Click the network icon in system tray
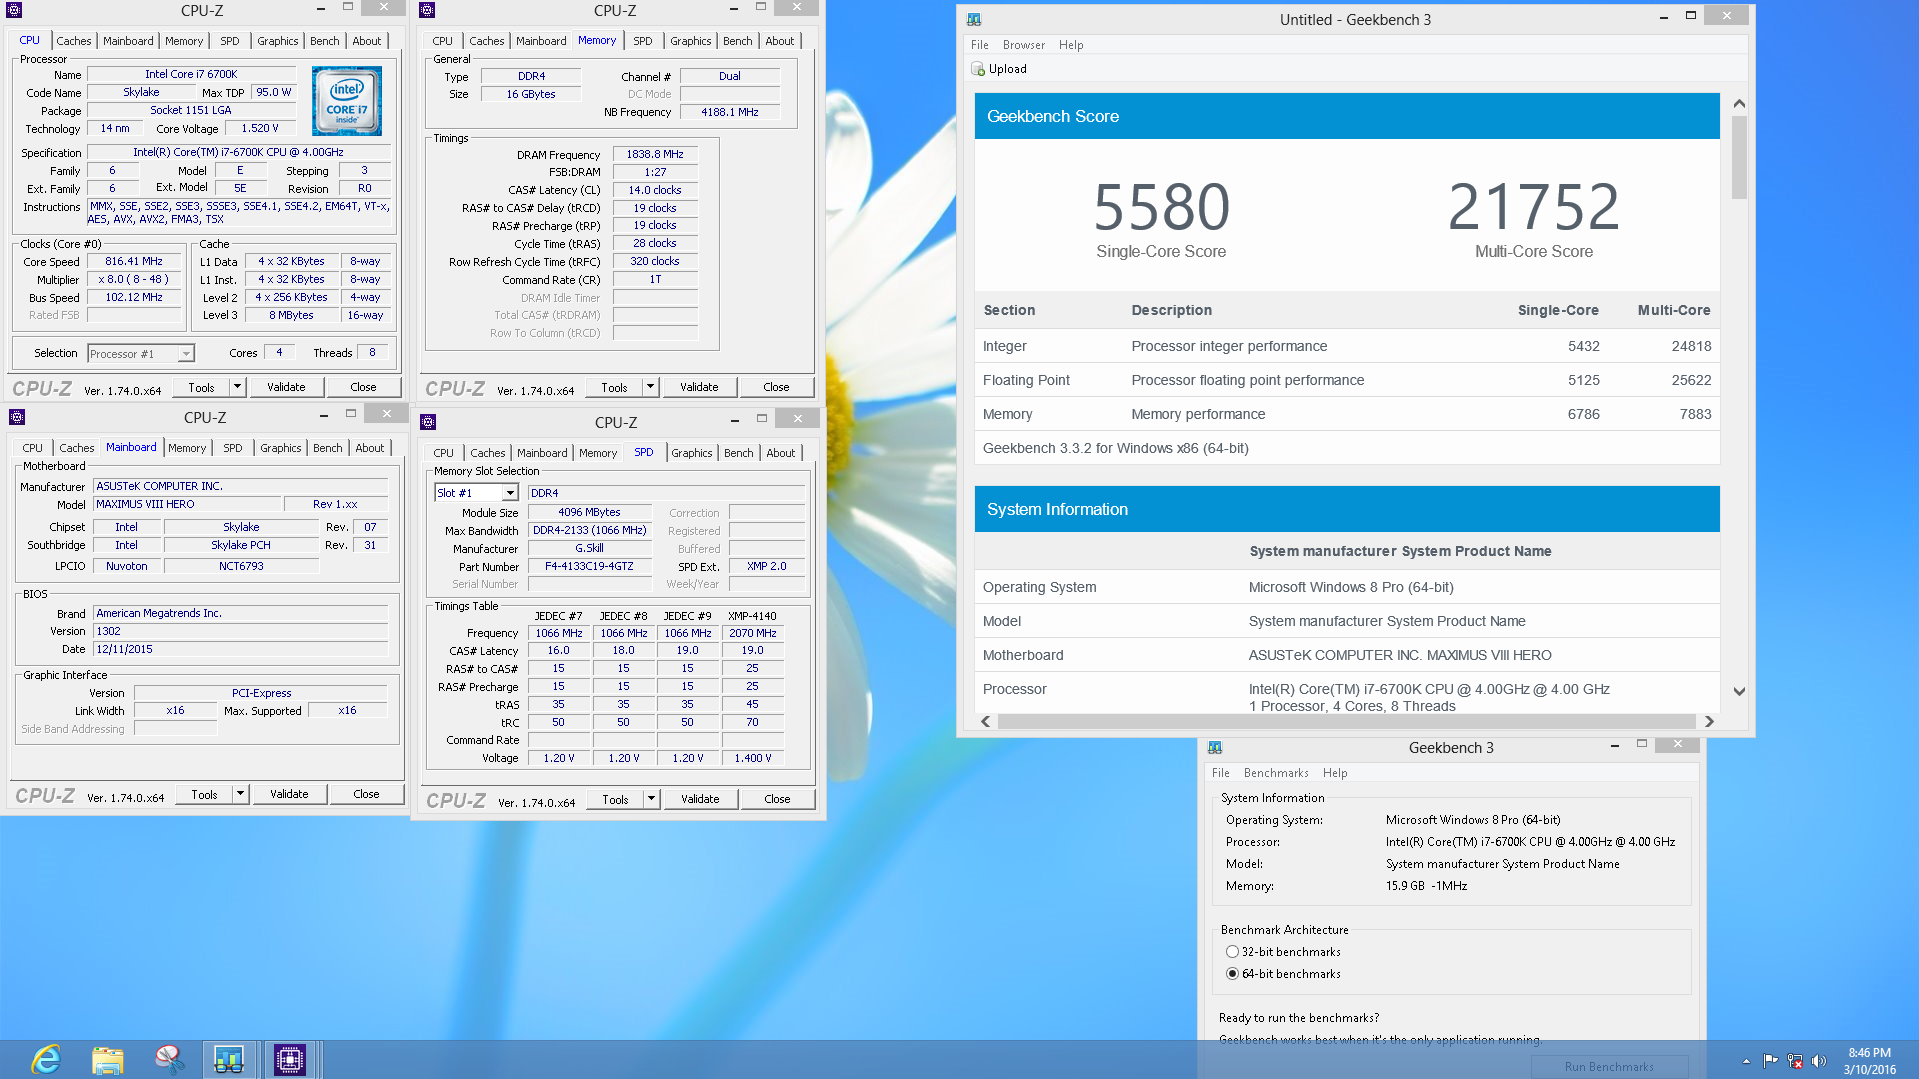Viewport: 1919px width, 1079px height. click(x=1795, y=1061)
